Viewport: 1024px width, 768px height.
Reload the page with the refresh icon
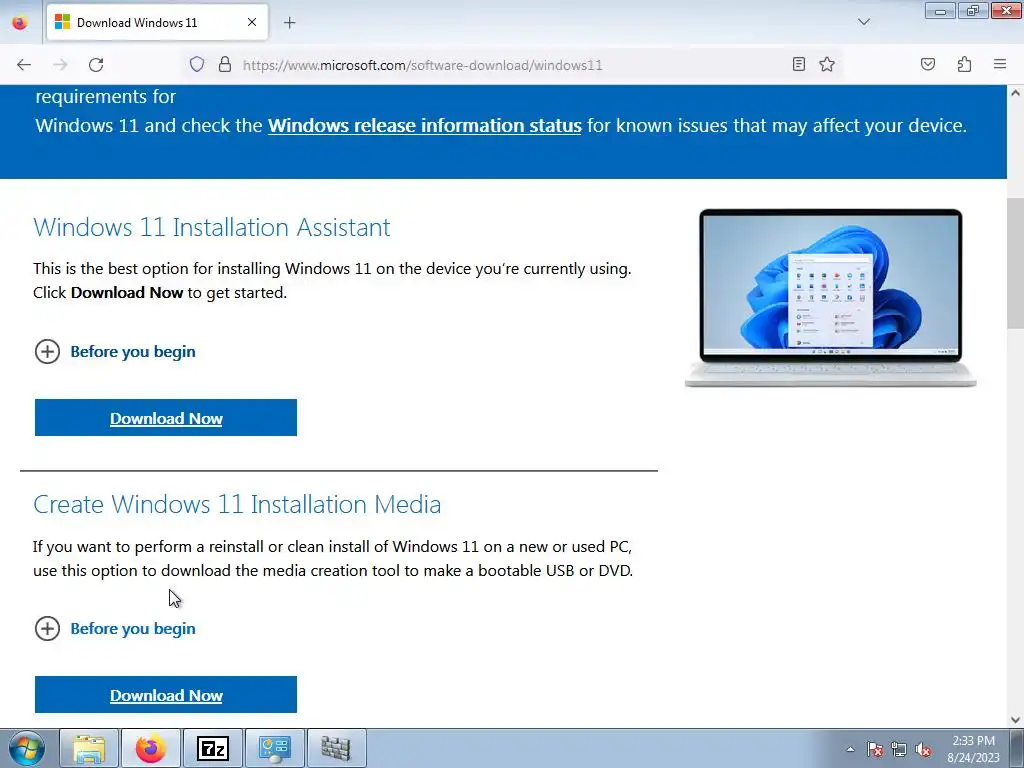(96, 65)
